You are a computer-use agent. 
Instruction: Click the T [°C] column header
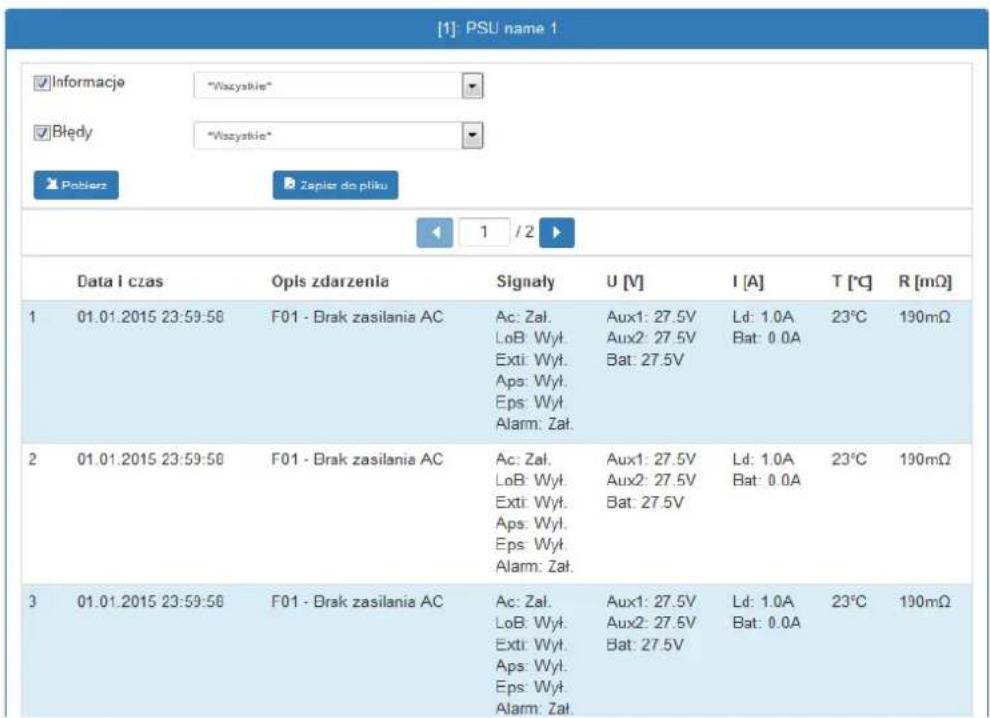pyautogui.click(x=852, y=282)
